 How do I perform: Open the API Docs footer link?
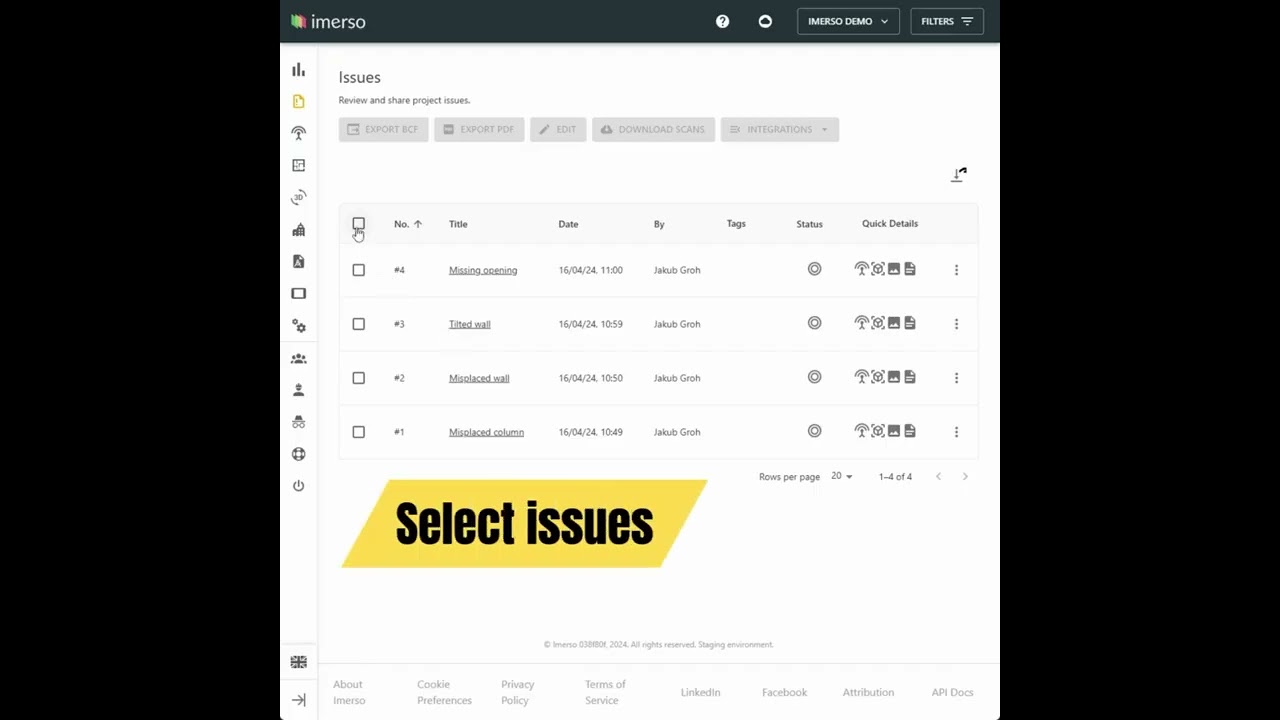point(952,692)
